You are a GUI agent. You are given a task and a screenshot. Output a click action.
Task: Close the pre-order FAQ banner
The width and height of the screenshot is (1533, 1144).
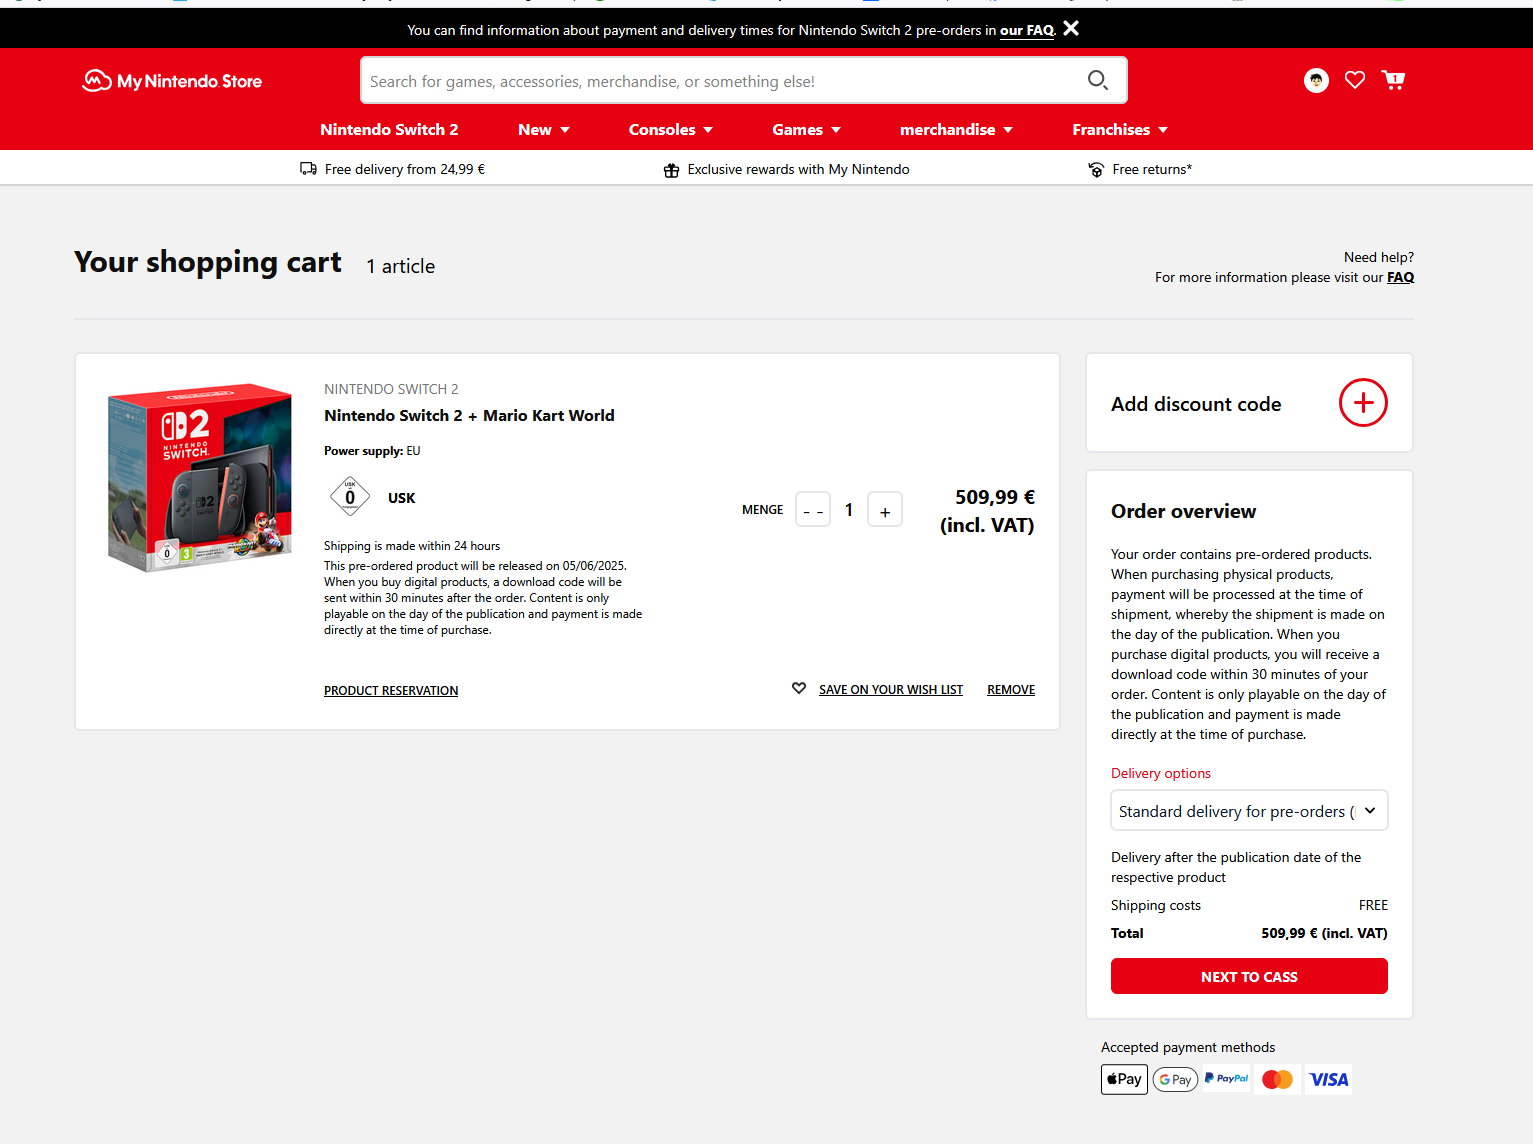point(1071,28)
